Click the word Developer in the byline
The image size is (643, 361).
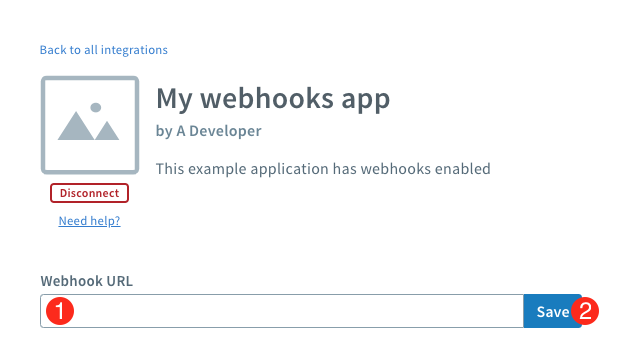(x=225, y=131)
